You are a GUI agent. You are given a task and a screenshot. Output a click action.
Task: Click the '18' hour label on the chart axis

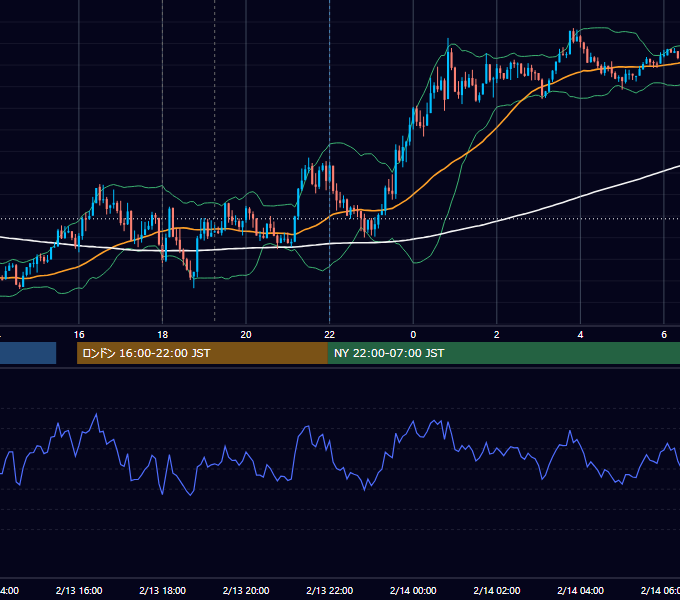coord(163,335)
